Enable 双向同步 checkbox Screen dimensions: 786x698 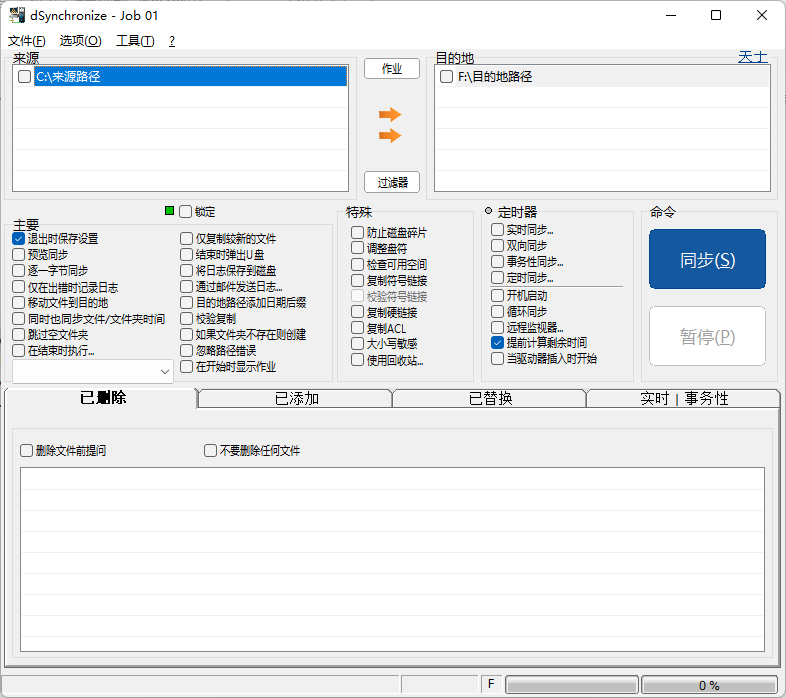click(x=497, y=246)
